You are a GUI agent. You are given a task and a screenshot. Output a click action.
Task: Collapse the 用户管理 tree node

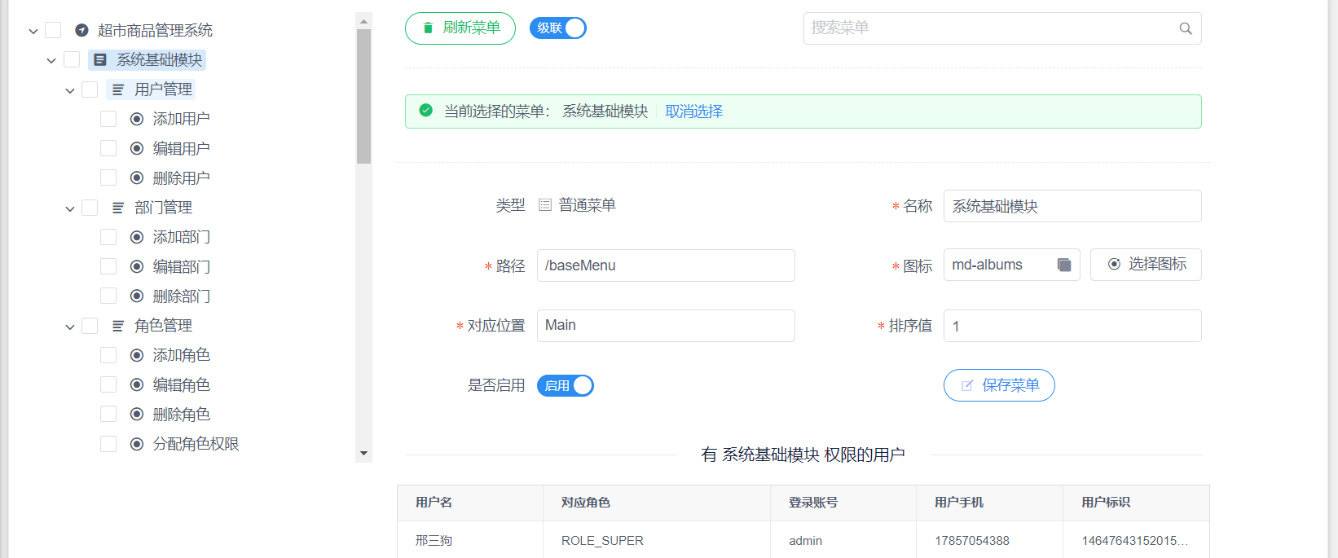click(x=70, y=90)
